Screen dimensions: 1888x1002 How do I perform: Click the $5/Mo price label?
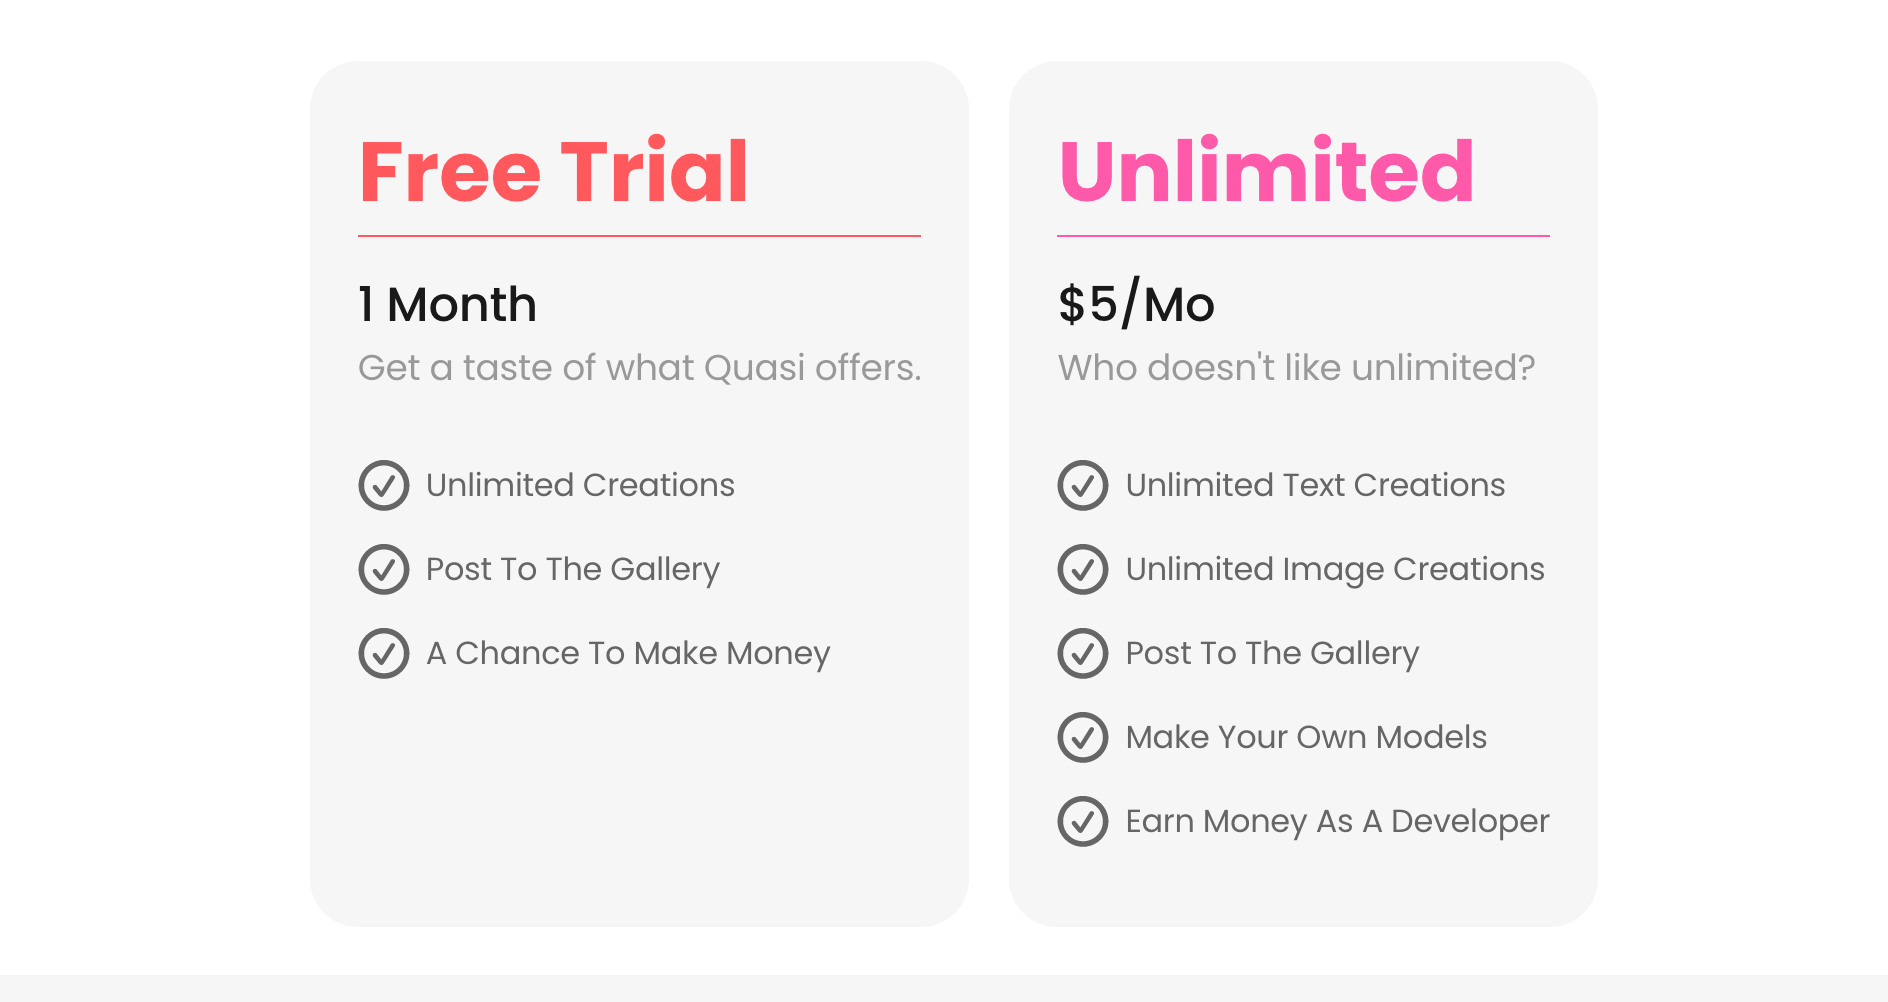(1136, 304)
